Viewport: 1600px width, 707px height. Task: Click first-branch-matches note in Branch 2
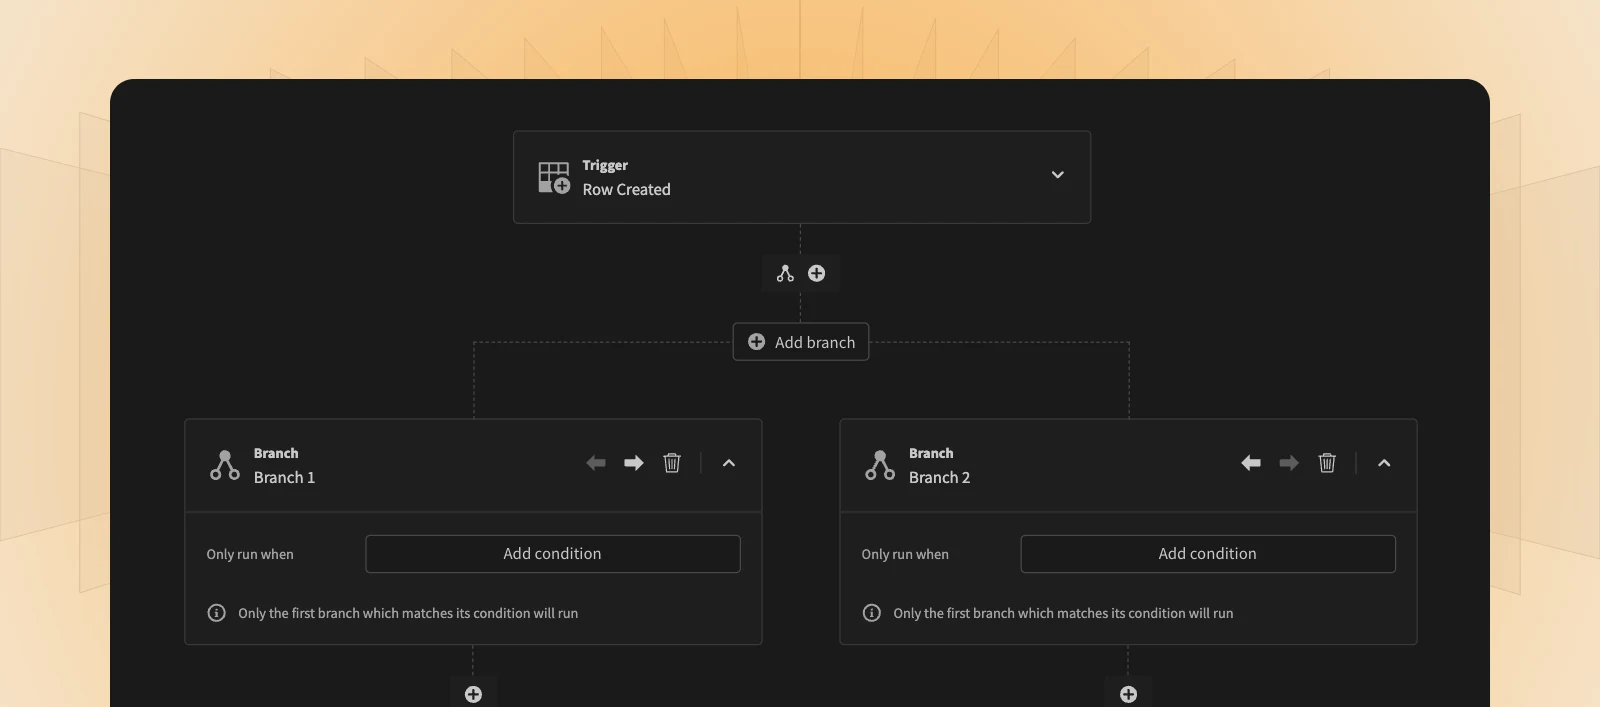[1063, 613]
